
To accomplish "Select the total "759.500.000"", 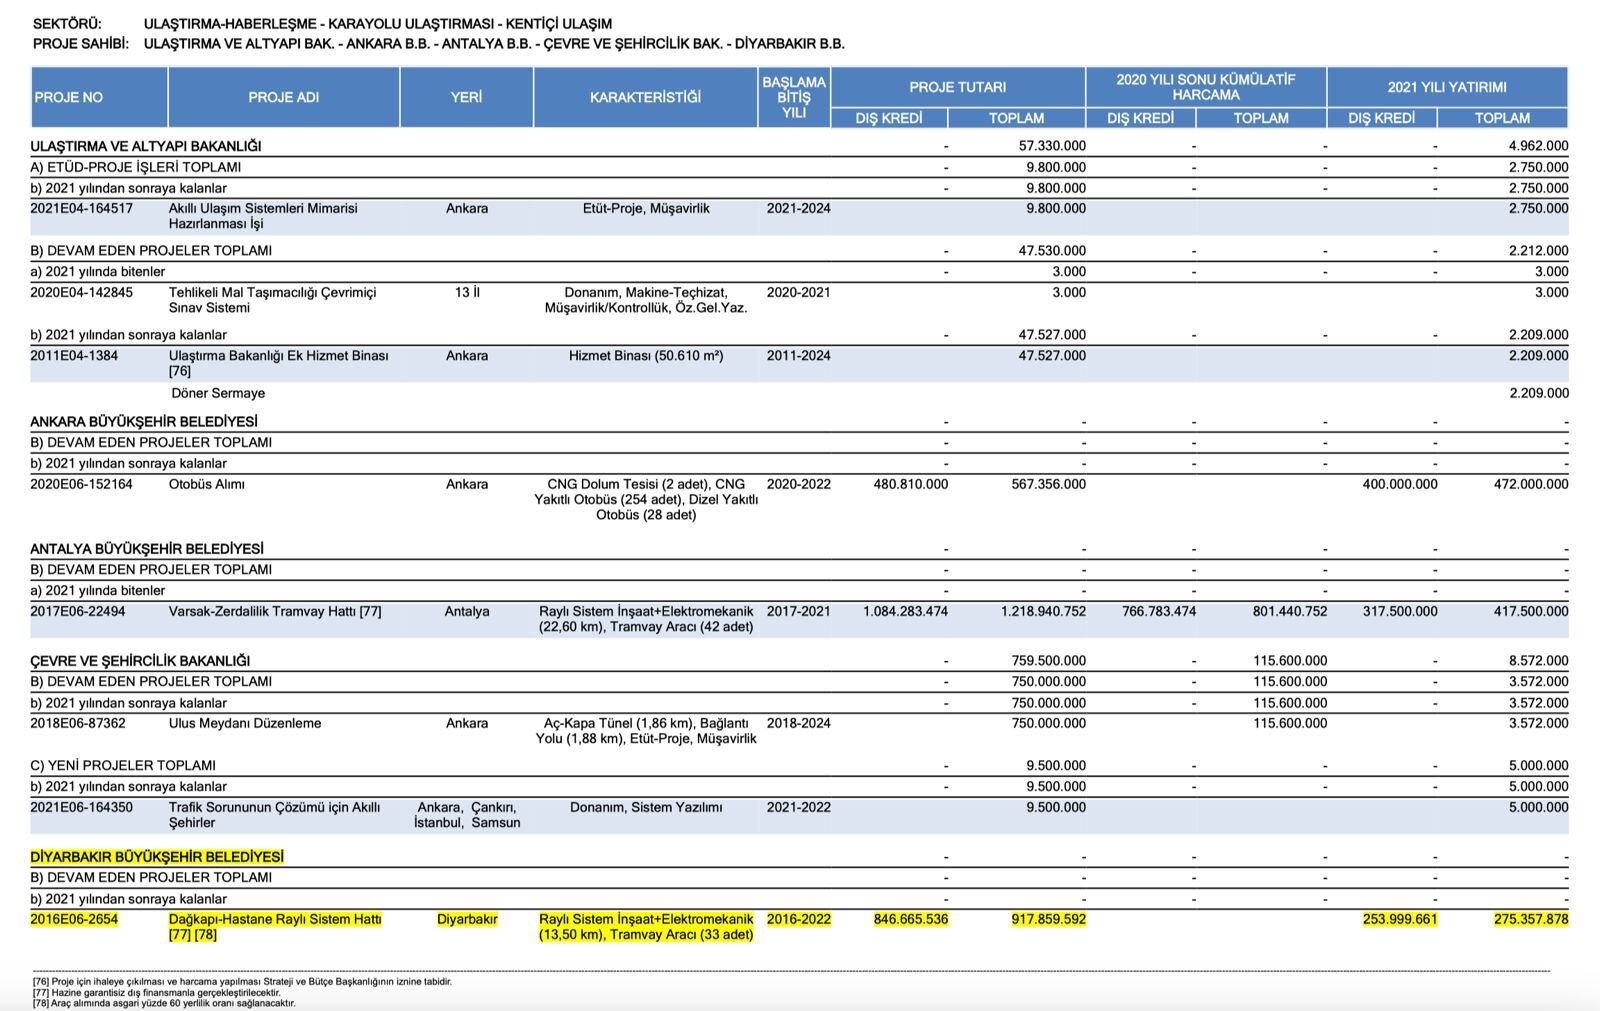I will [x=1048, y=661].
